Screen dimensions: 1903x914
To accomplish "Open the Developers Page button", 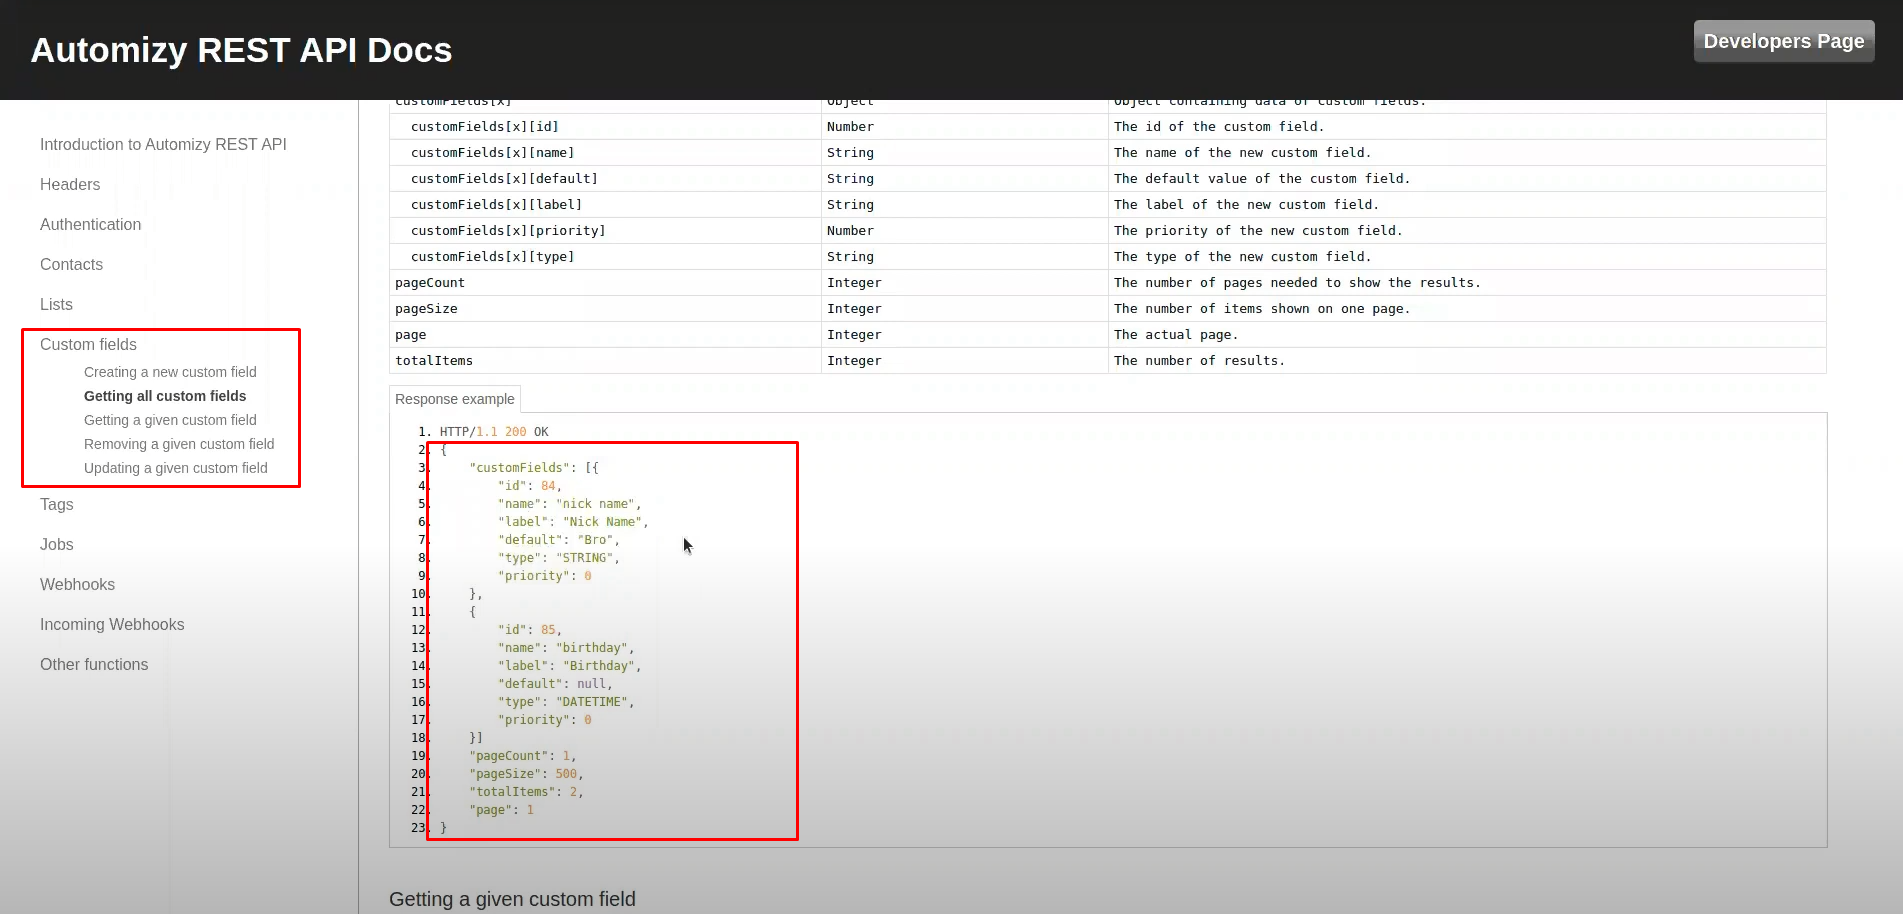I will coord(1784,41).
